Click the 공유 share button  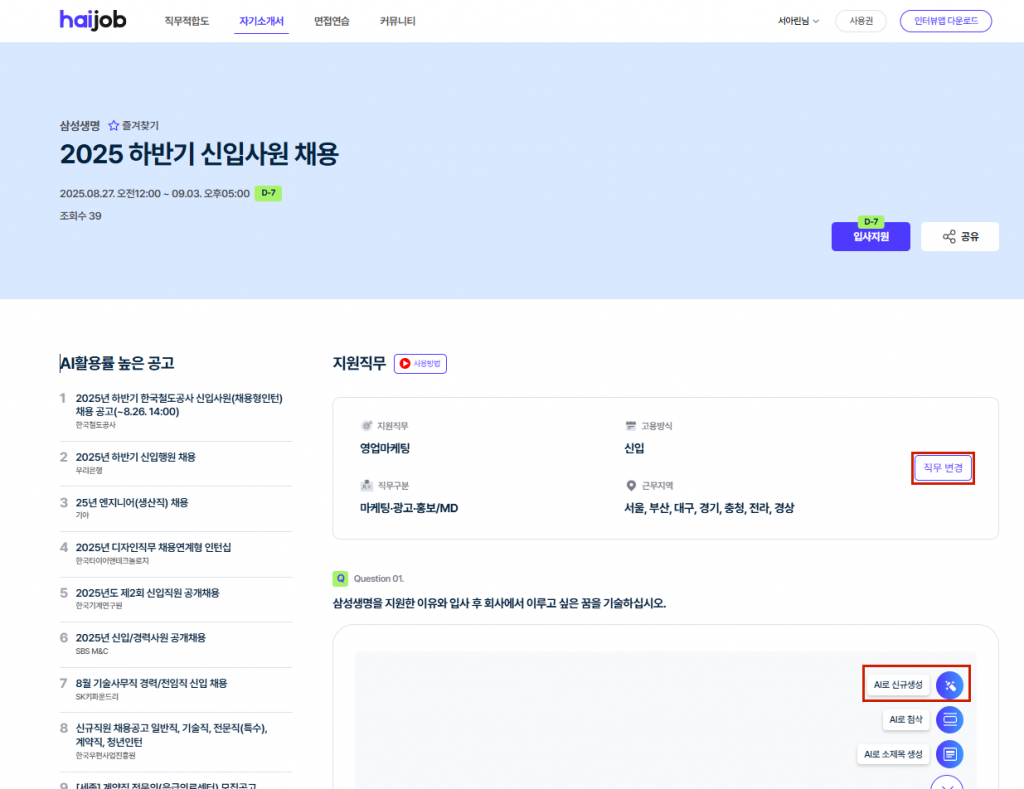point(960,236)
